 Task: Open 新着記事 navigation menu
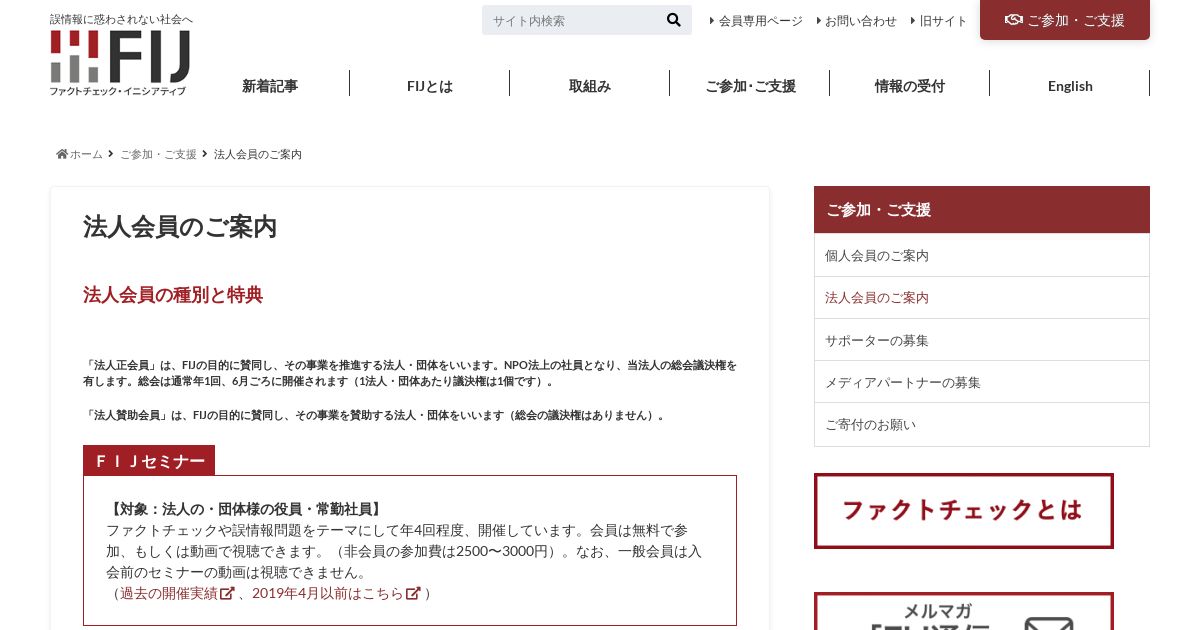[x=270, y=85]
